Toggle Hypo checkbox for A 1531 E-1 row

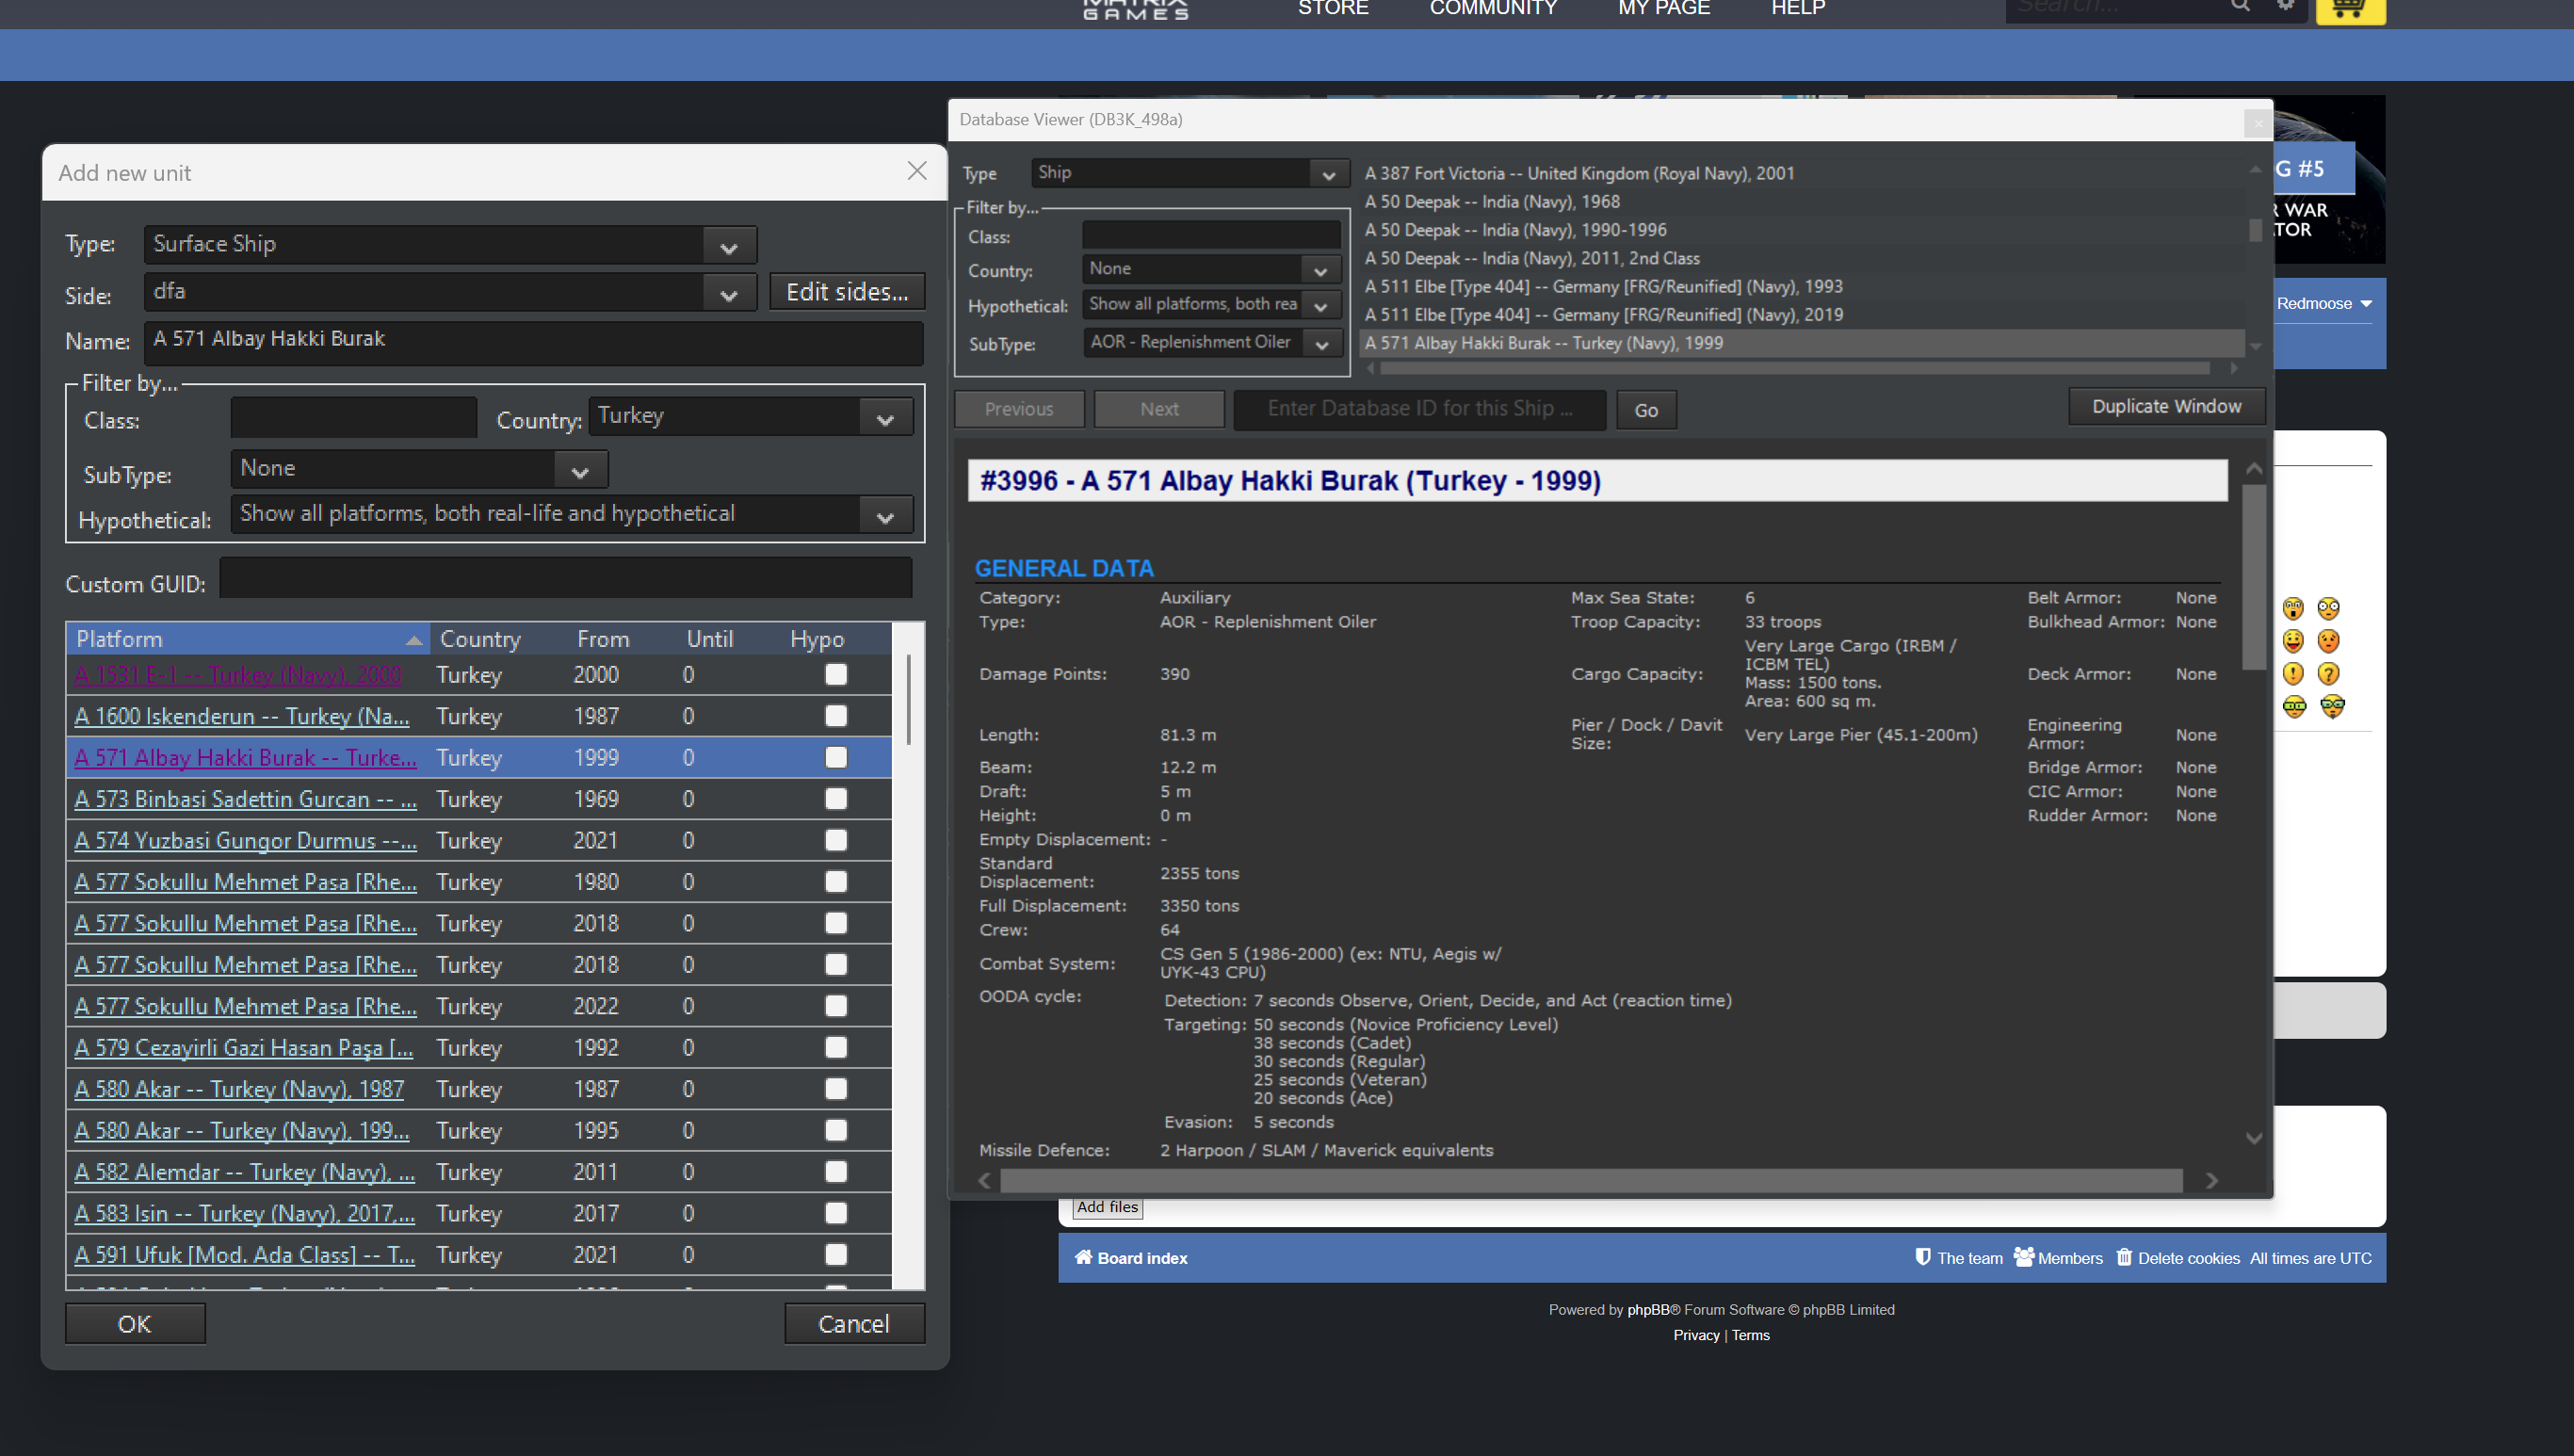[836, 675]
